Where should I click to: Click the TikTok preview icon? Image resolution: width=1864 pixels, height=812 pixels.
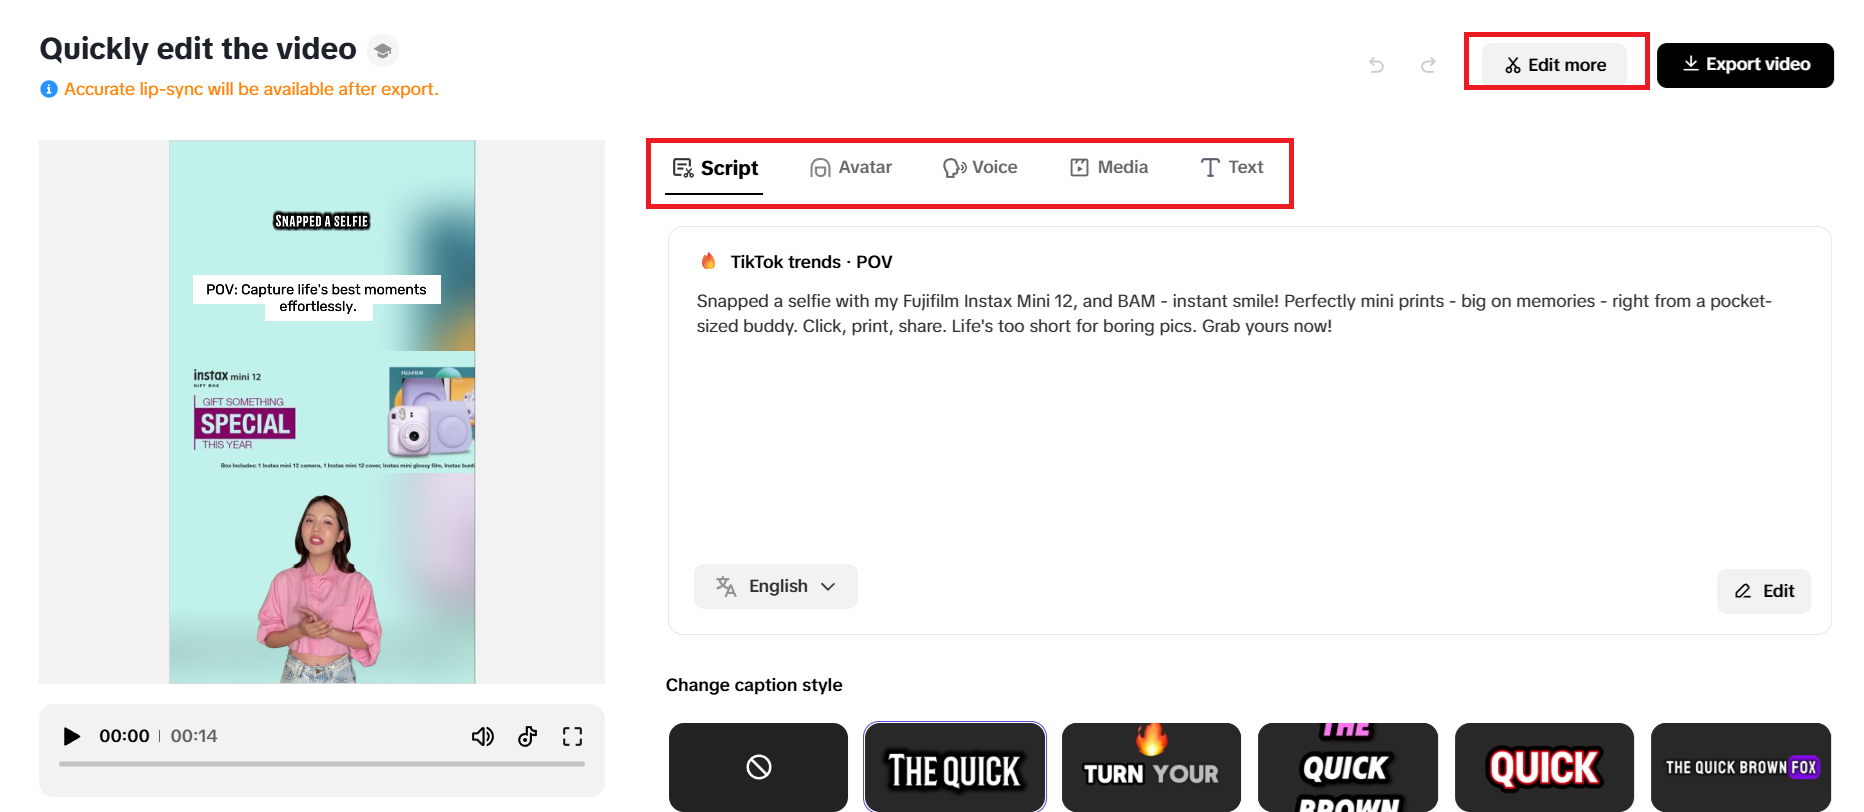tap(528, 737)
